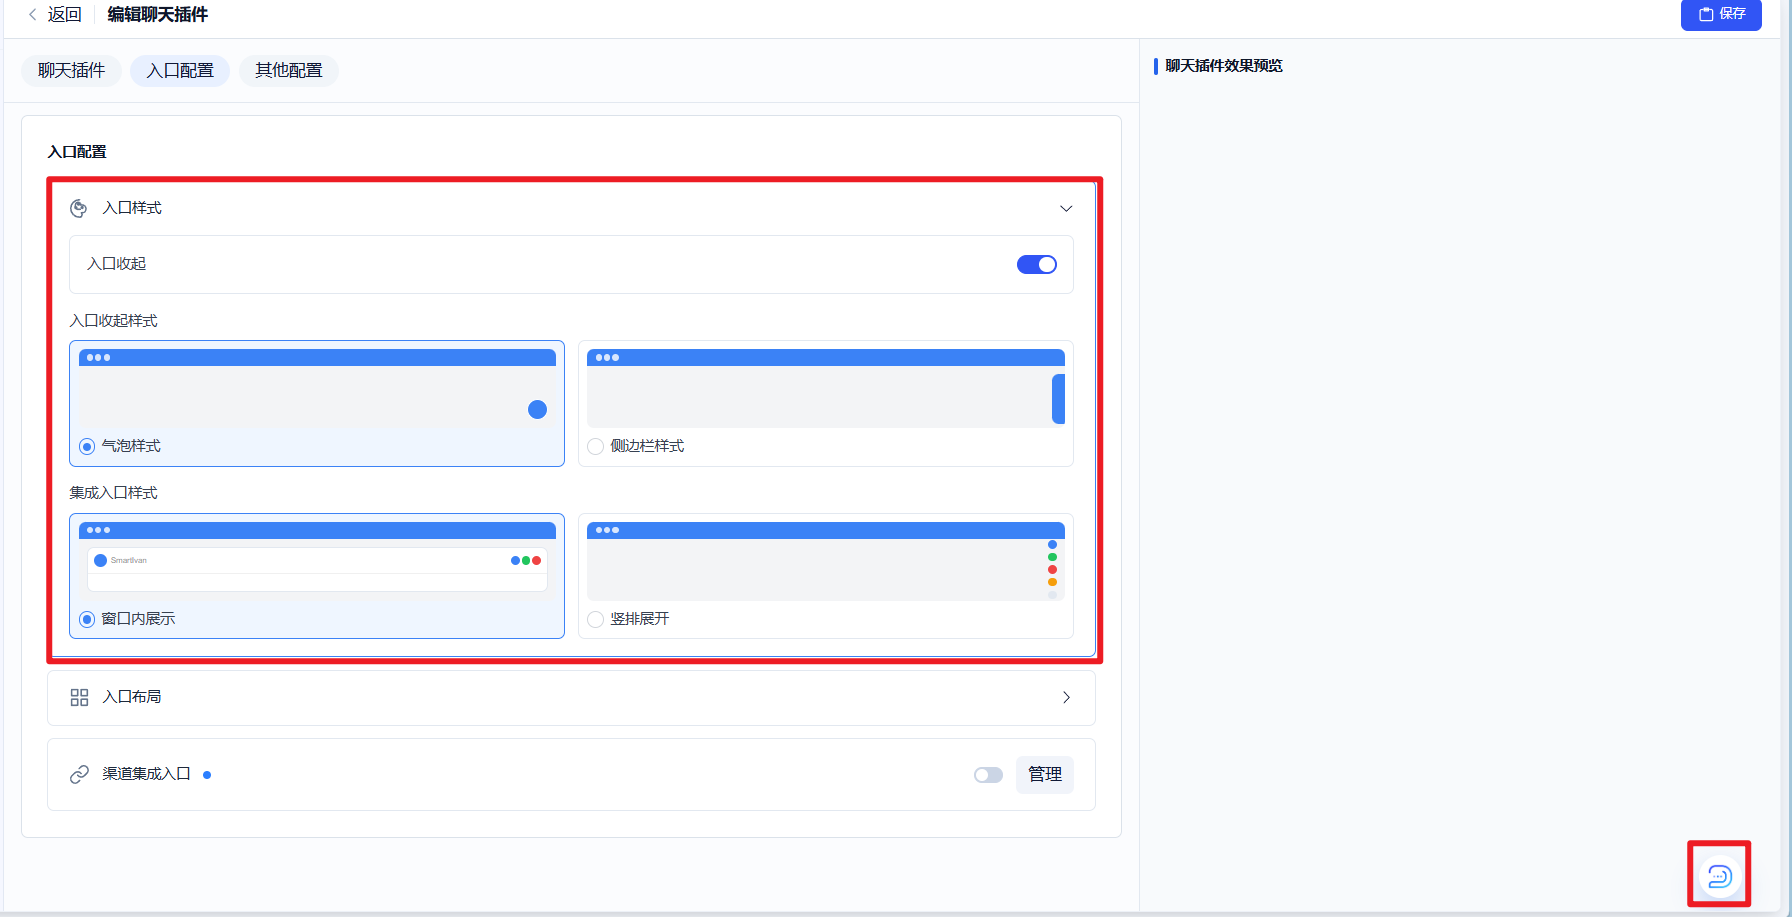Click the bubble preview thumbnail for 气泡样式
1792x917 pixels.
coord(317,388)
